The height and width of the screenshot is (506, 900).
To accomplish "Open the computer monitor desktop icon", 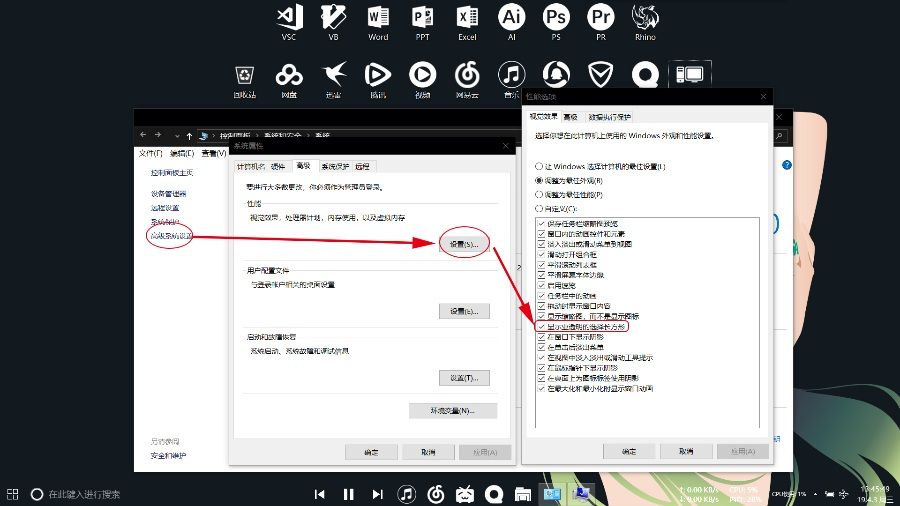I will (690, 75).
